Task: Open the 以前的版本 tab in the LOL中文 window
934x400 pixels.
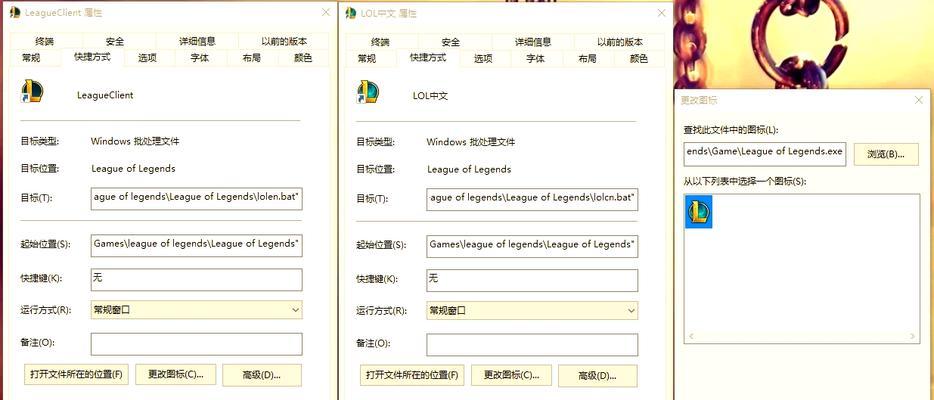Action: click(620, 42)
